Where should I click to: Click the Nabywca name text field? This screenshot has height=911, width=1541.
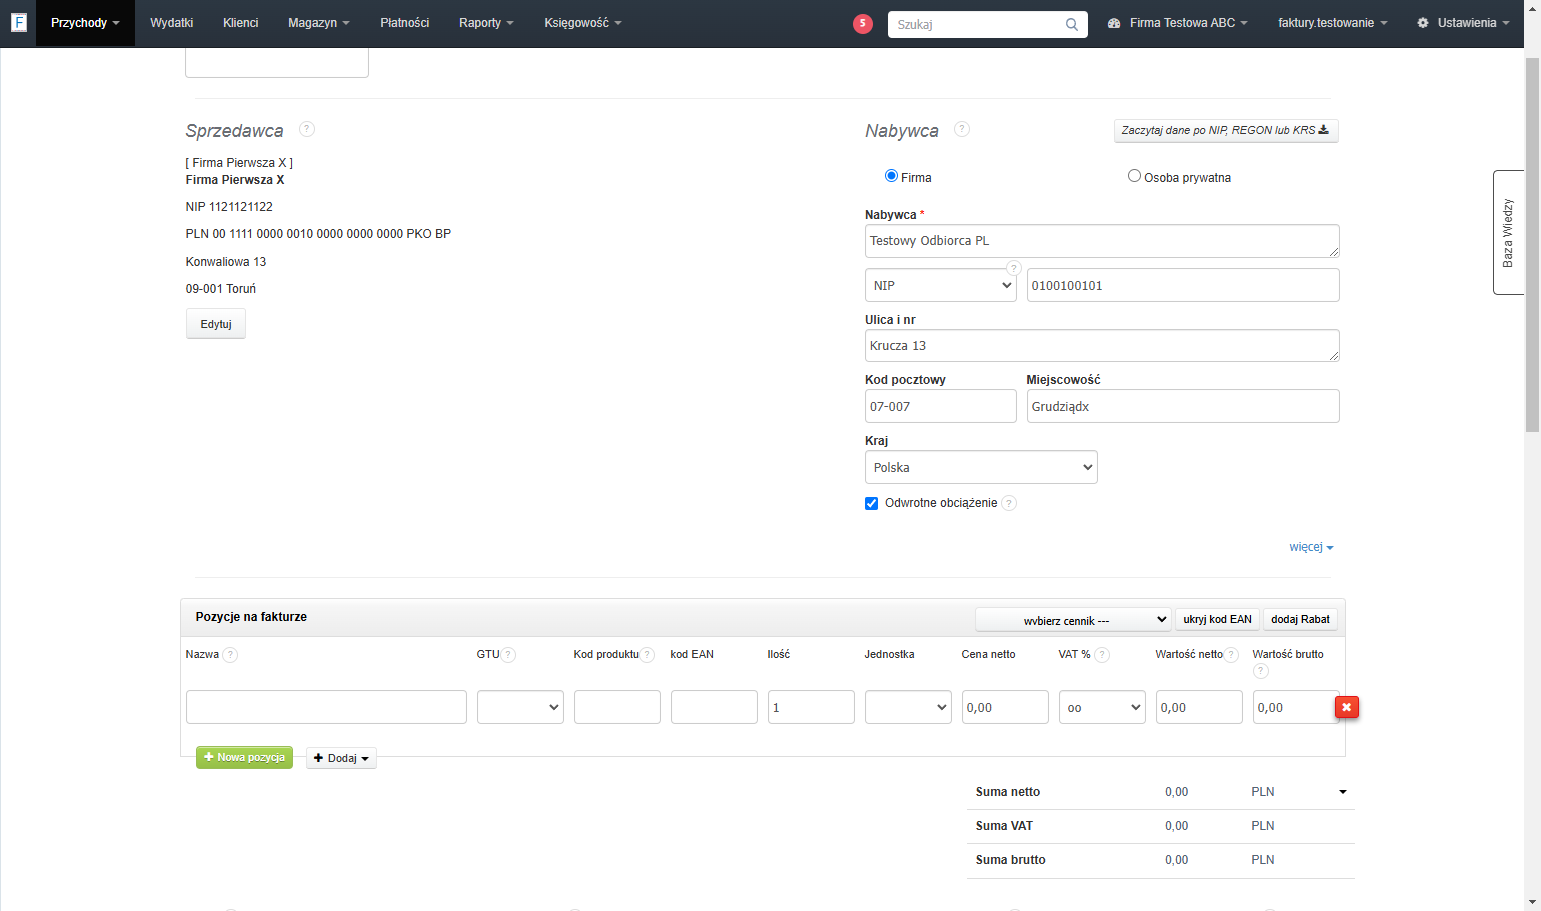point(1102,241)
